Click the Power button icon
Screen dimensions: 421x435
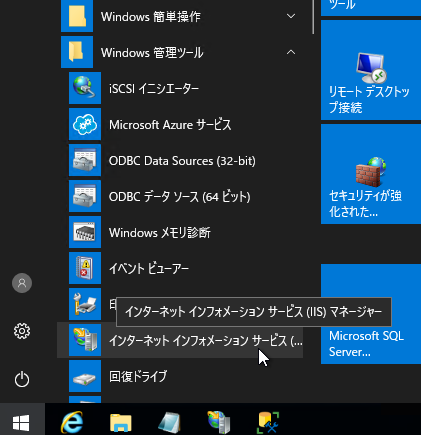pos(22,379)
